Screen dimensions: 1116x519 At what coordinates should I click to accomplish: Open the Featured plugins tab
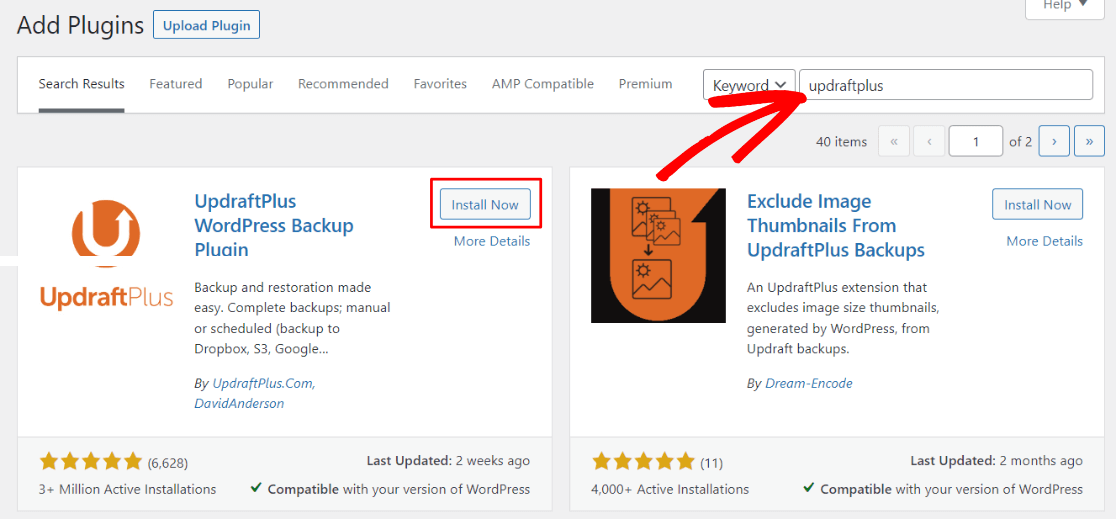(176, 84)
